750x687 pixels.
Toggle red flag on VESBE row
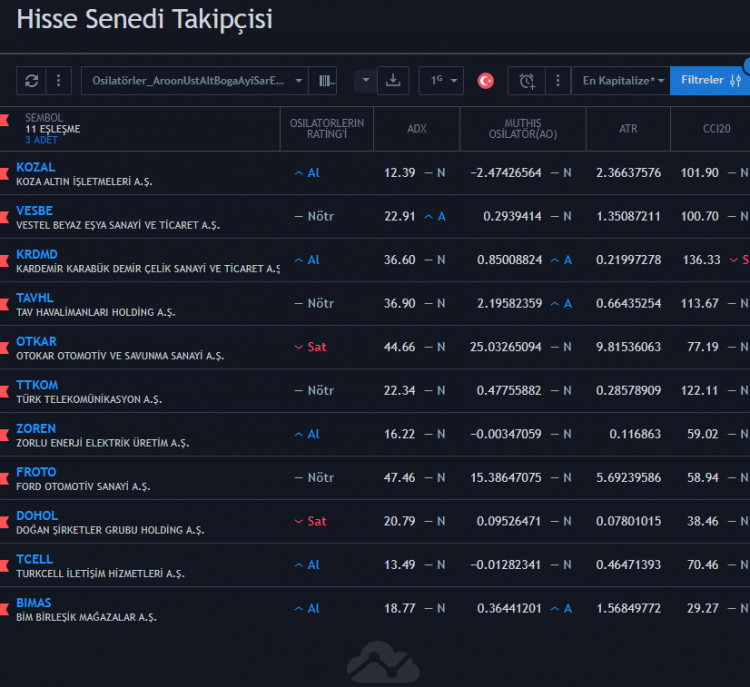pyautogui.click(x=5, y=217)
